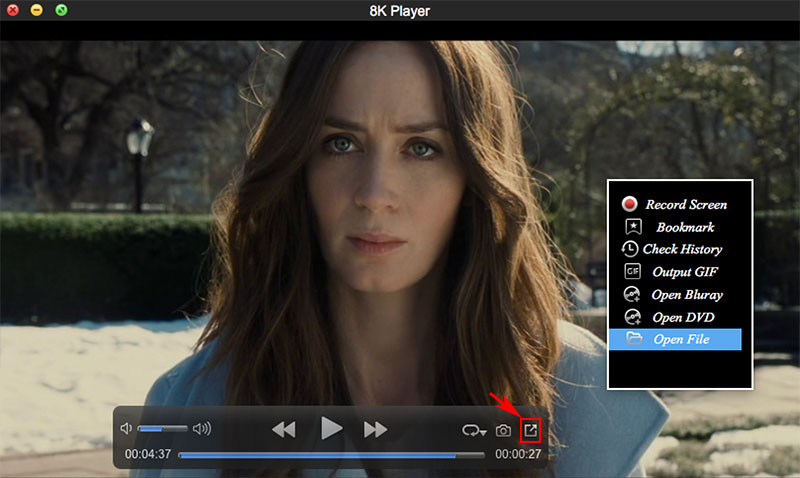Screen dimensions: 800x478
Task: Click the share/export icon in red box
Action: 532,430
